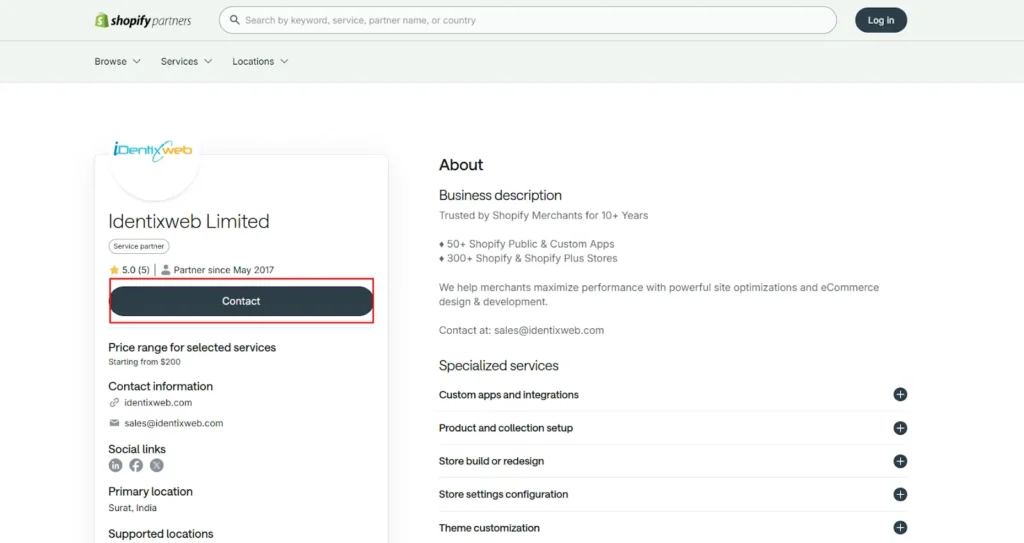
Task: Click the sales@identixweb.com email in Contact information
Action: (174, 423)
